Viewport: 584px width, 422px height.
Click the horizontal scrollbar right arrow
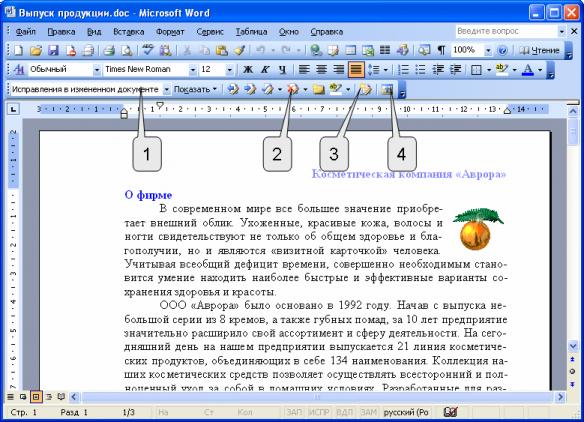click(561, 397)
